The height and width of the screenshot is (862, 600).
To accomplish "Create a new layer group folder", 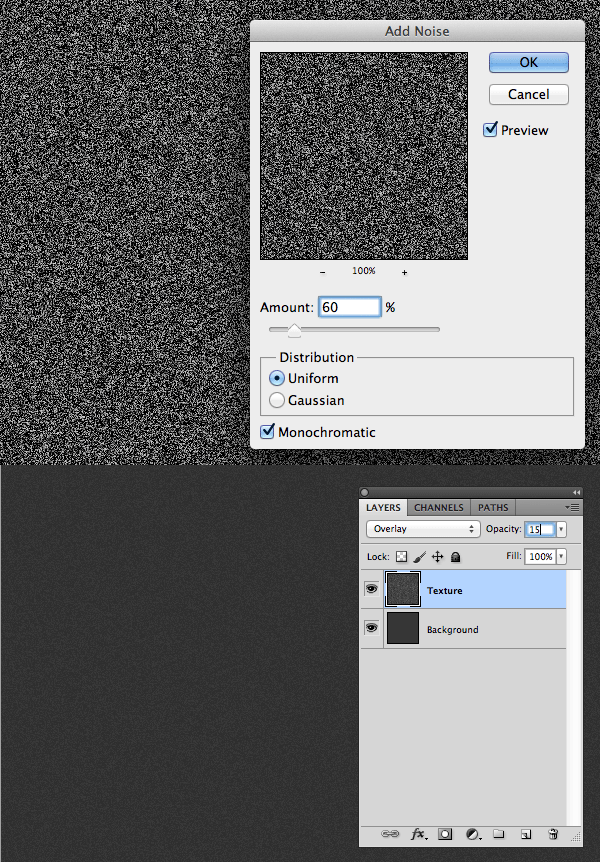I will pos(499,834).
